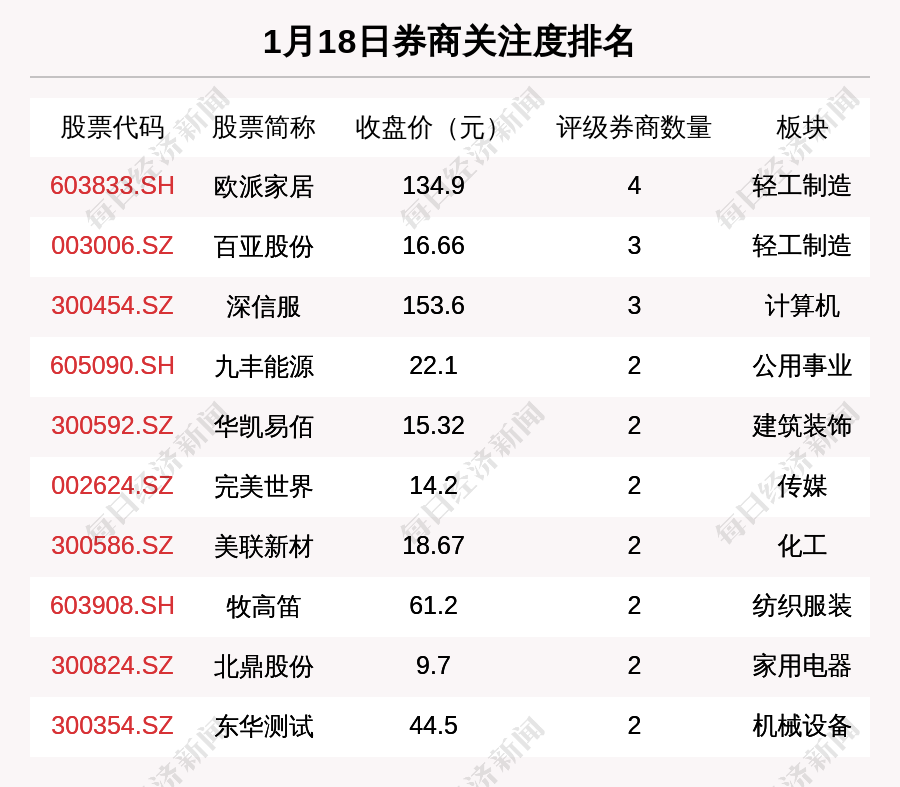Screen dimensions: 900x787
Task: Click stock name 华凯易佰
Action: (x=263, y=427)
